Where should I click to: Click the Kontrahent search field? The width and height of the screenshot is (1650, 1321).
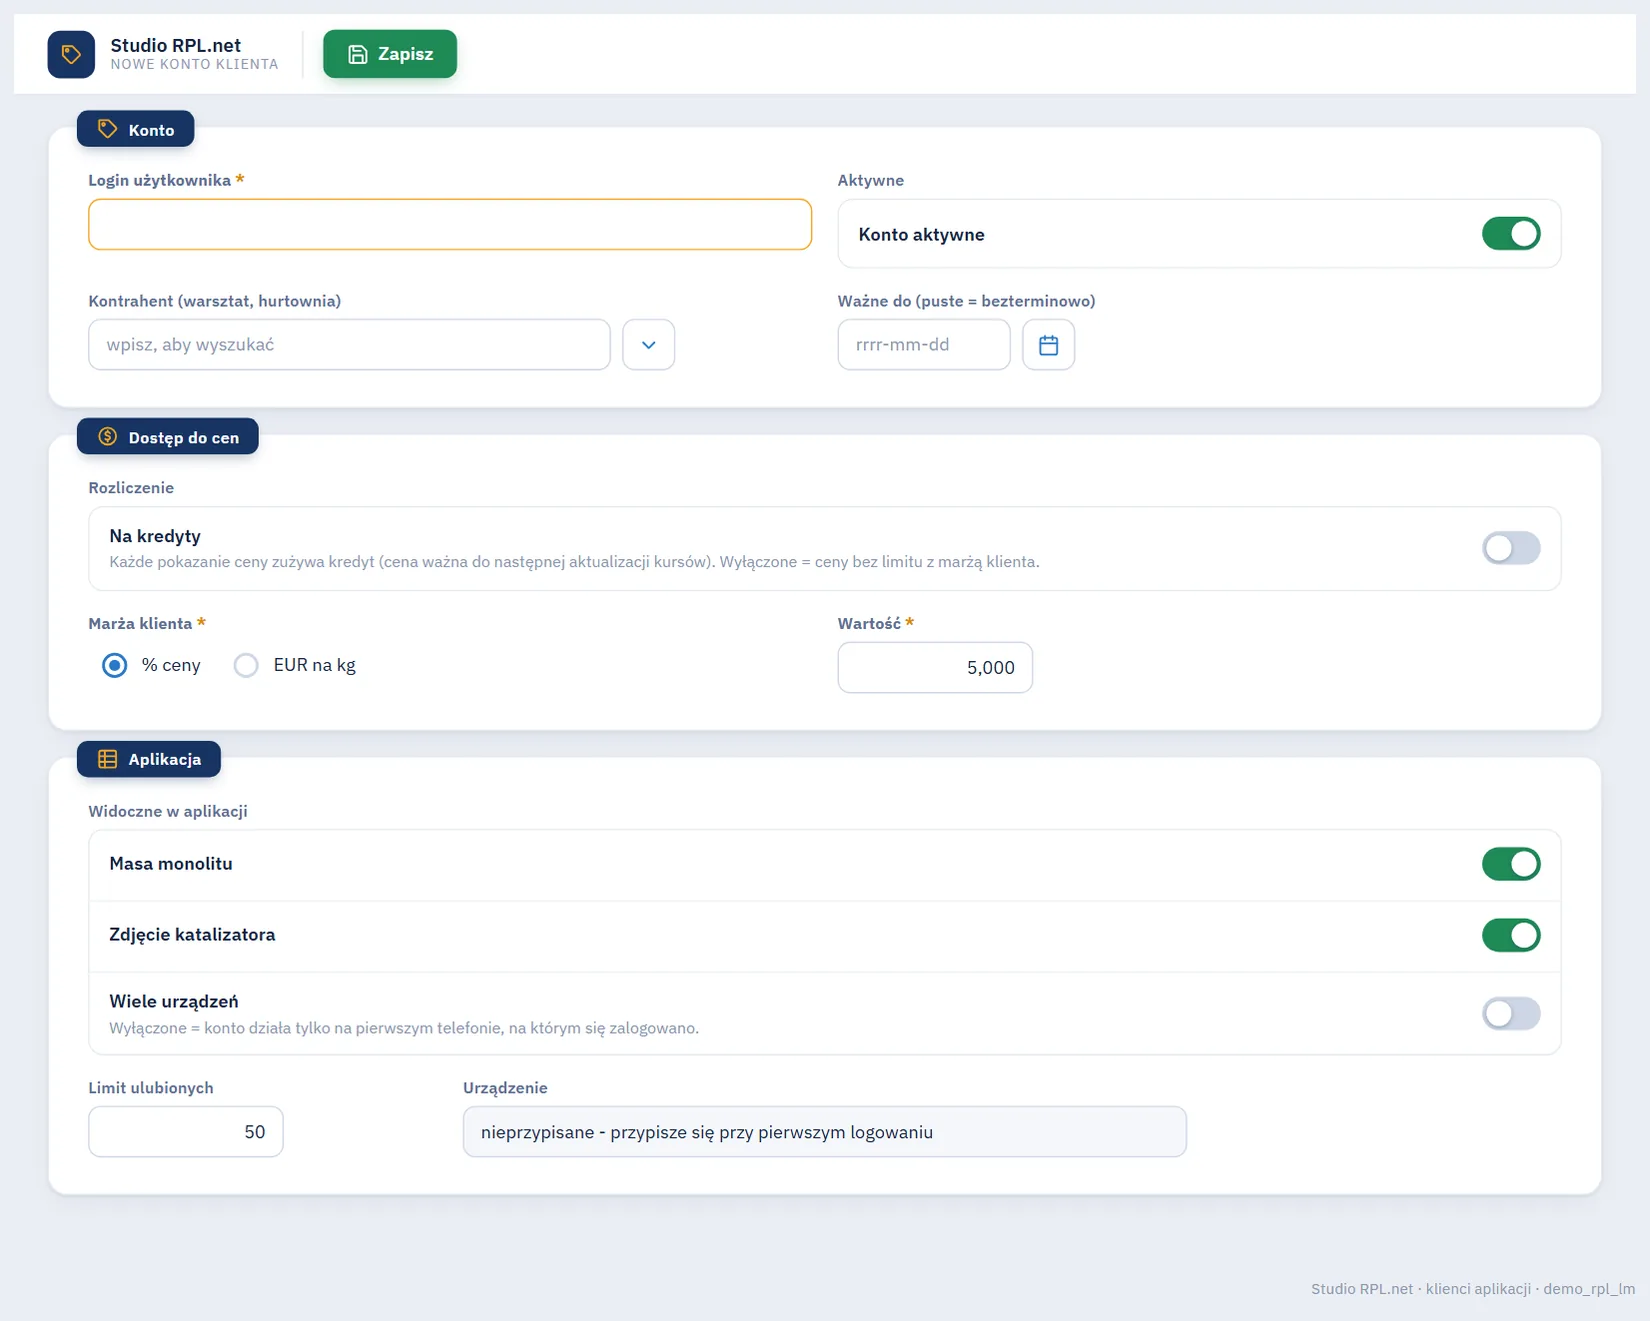tap(349, 345)
